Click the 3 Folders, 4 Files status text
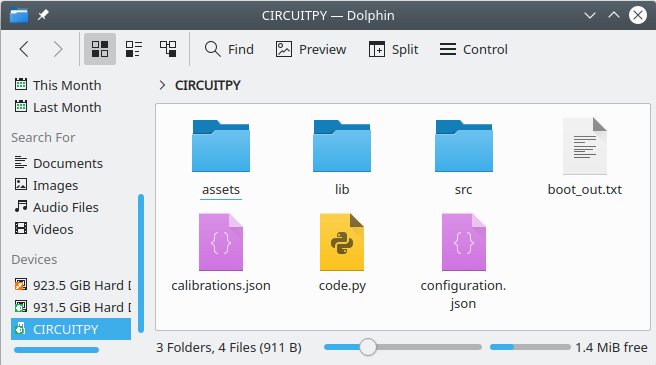 tap(229, 347)
